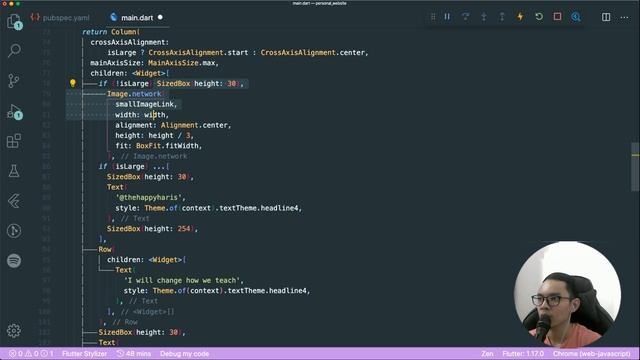The width and height of the screenshot is (640, 360).
Task: Close the unsaved main.dart tab dot
Action: (160, 18)
